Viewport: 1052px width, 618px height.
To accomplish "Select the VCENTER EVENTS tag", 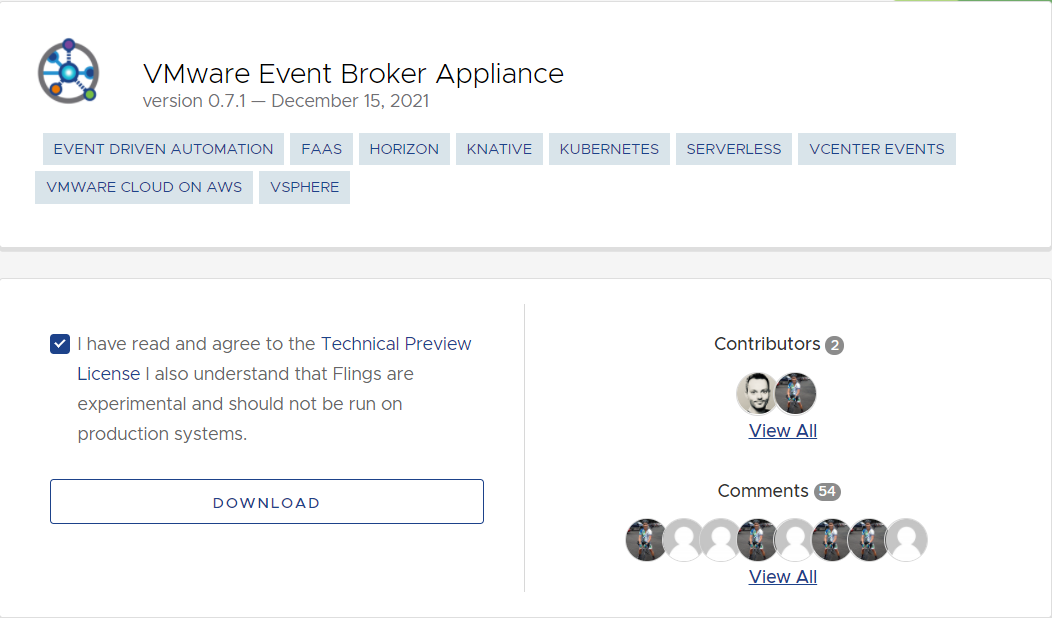I will pyautogui.click(x=877, y=149).
